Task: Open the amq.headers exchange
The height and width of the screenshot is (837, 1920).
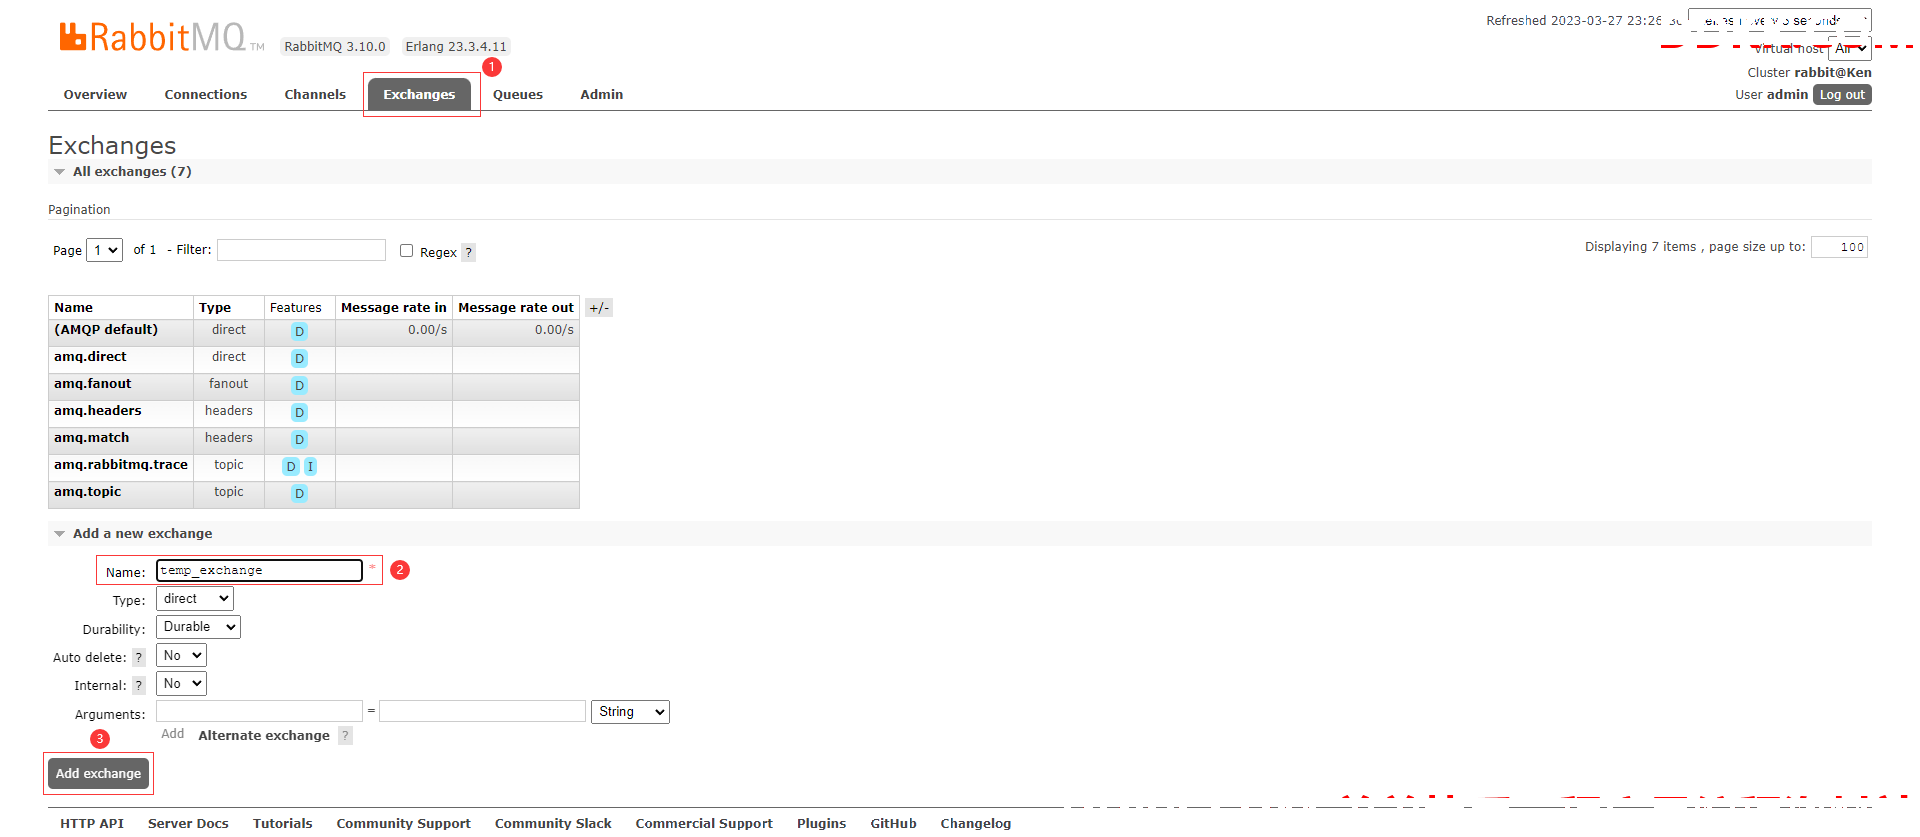Action: (97, 410)
